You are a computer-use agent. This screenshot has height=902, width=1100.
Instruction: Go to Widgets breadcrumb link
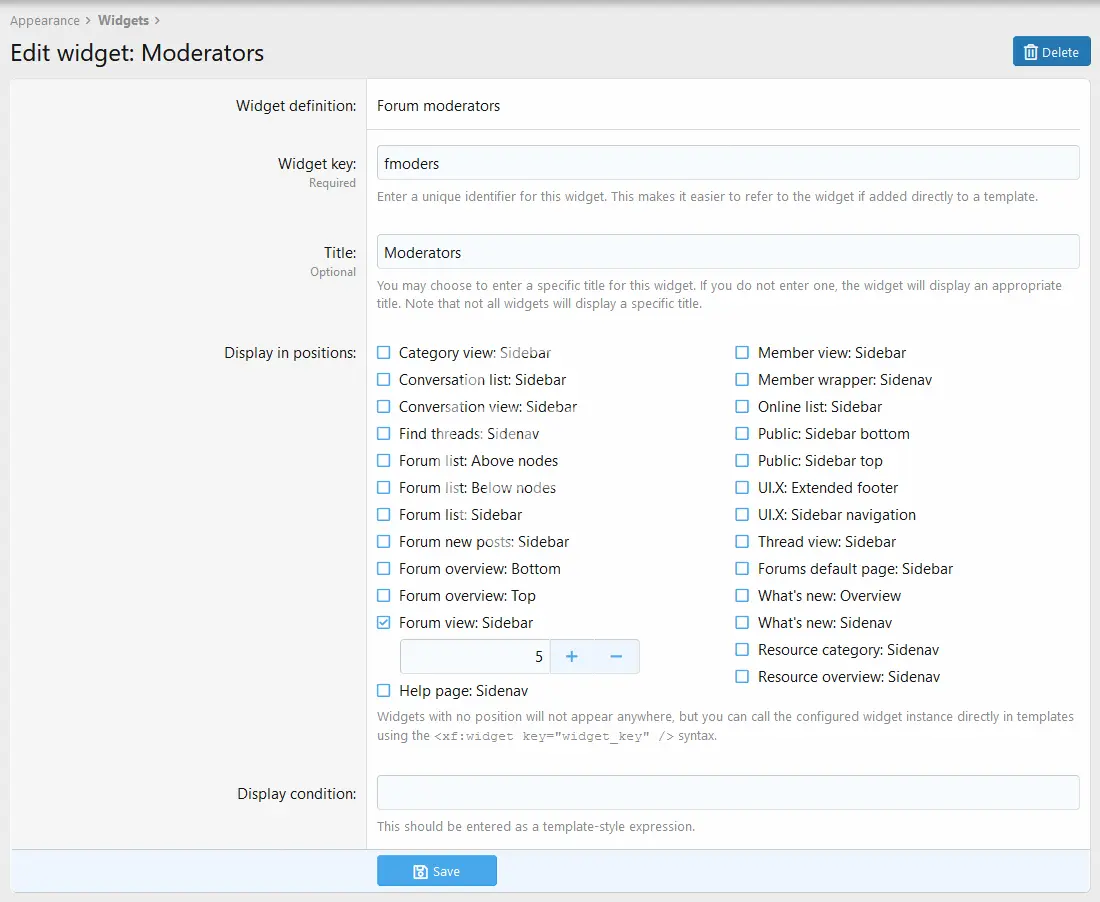coord(123,20)
